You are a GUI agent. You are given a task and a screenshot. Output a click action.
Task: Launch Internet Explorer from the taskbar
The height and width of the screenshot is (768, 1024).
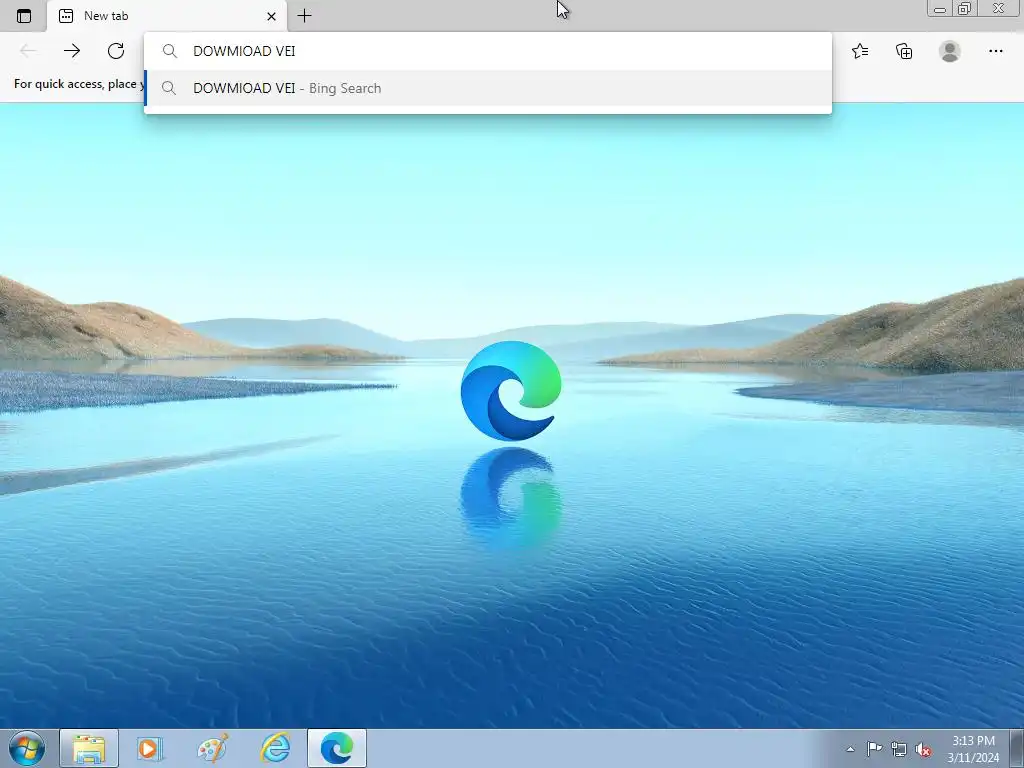pyautogui.click(x=275, y=748)
